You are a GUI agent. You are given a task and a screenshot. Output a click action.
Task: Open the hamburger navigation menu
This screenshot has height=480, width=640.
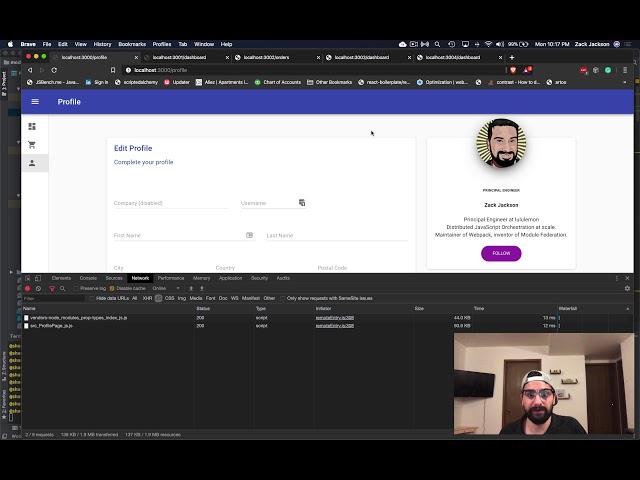pyautogui.click(x=35, y=102)
